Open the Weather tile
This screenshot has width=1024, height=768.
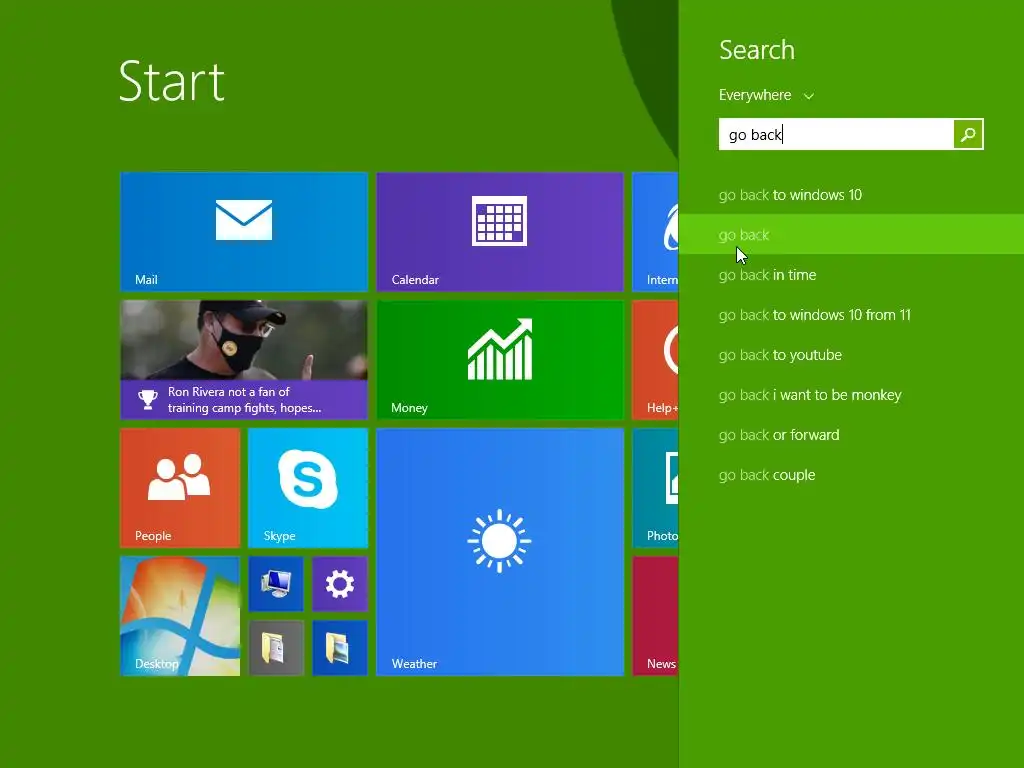pos(500,551)
